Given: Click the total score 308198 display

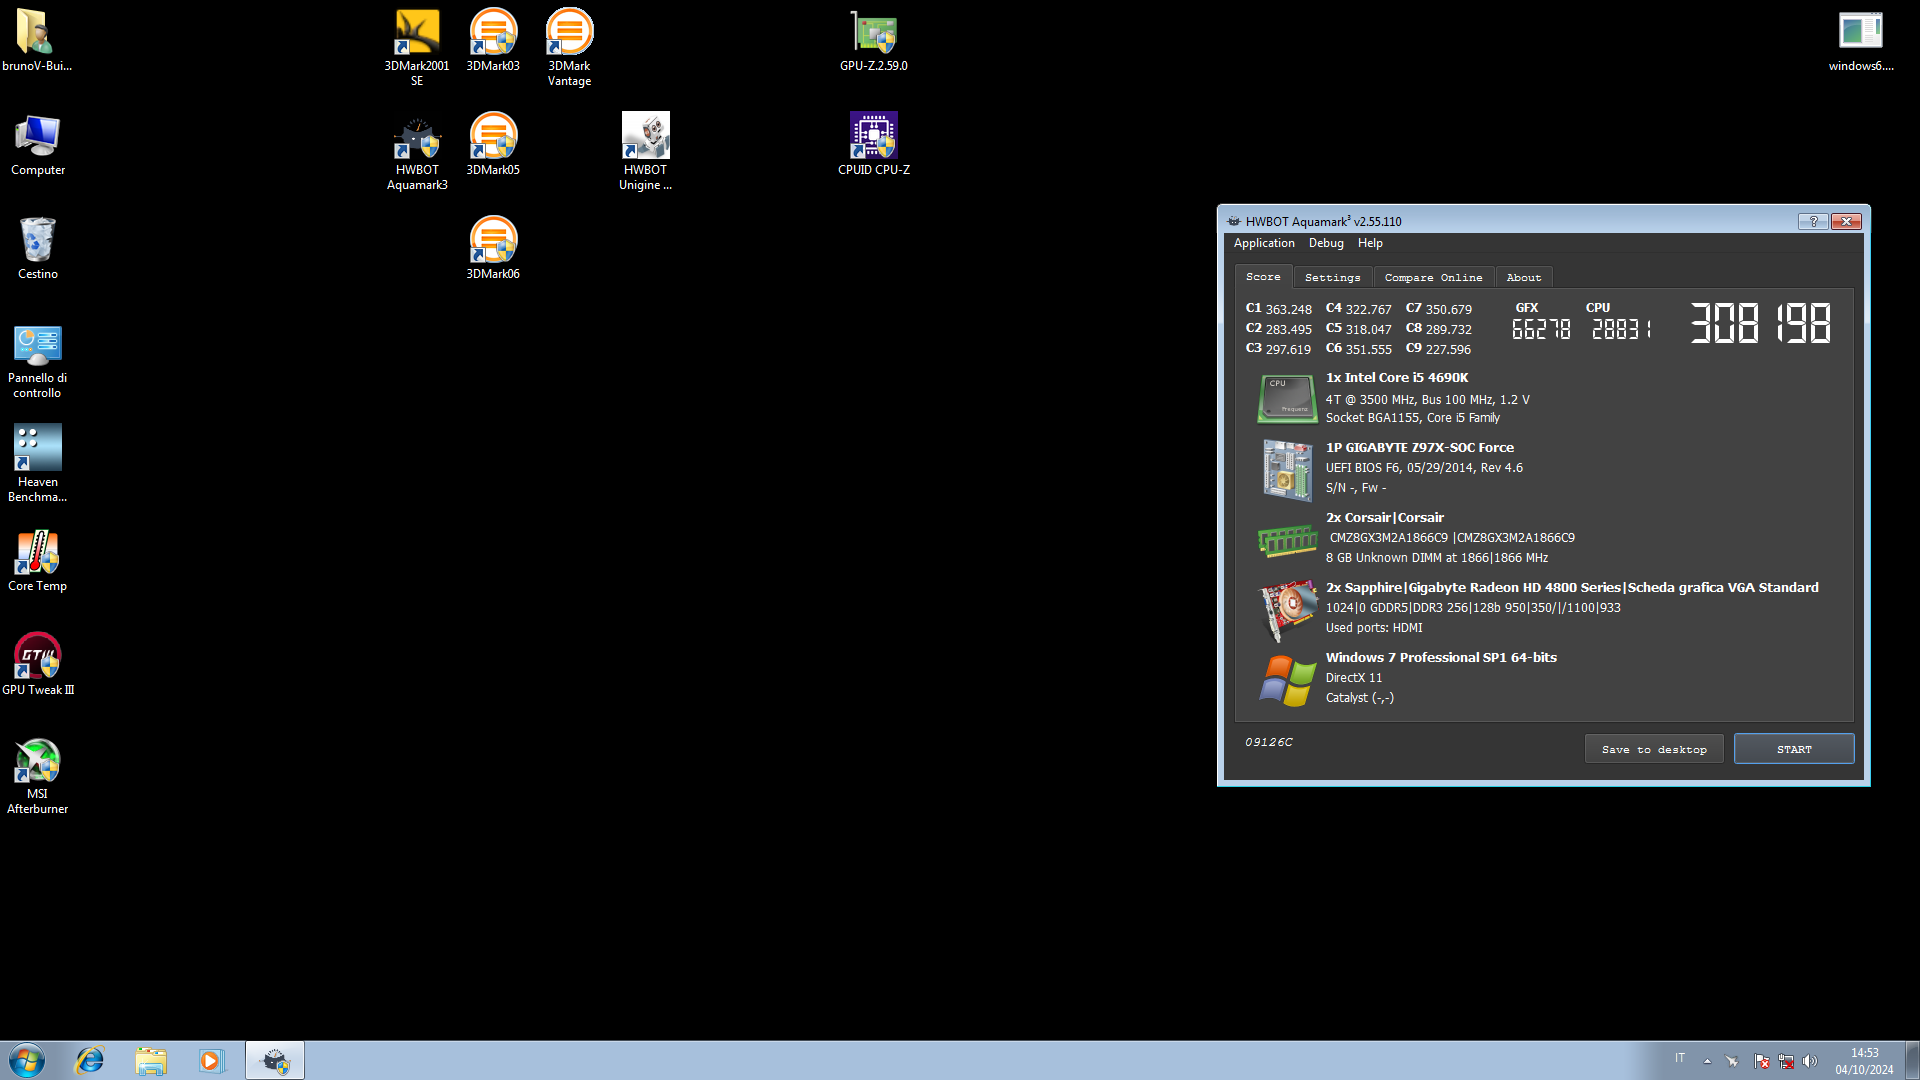Looking at the screenshot, I should (x=1760, y=323).
